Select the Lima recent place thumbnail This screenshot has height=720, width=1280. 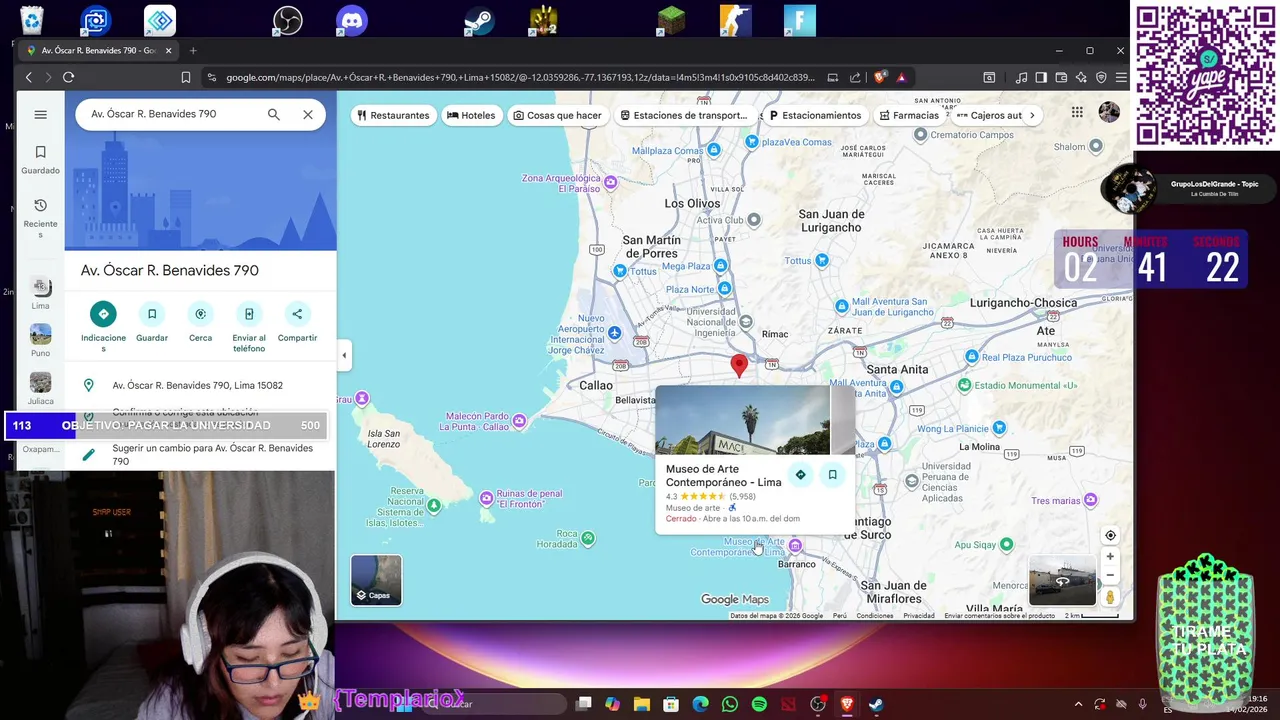click(x=40, y=293)
